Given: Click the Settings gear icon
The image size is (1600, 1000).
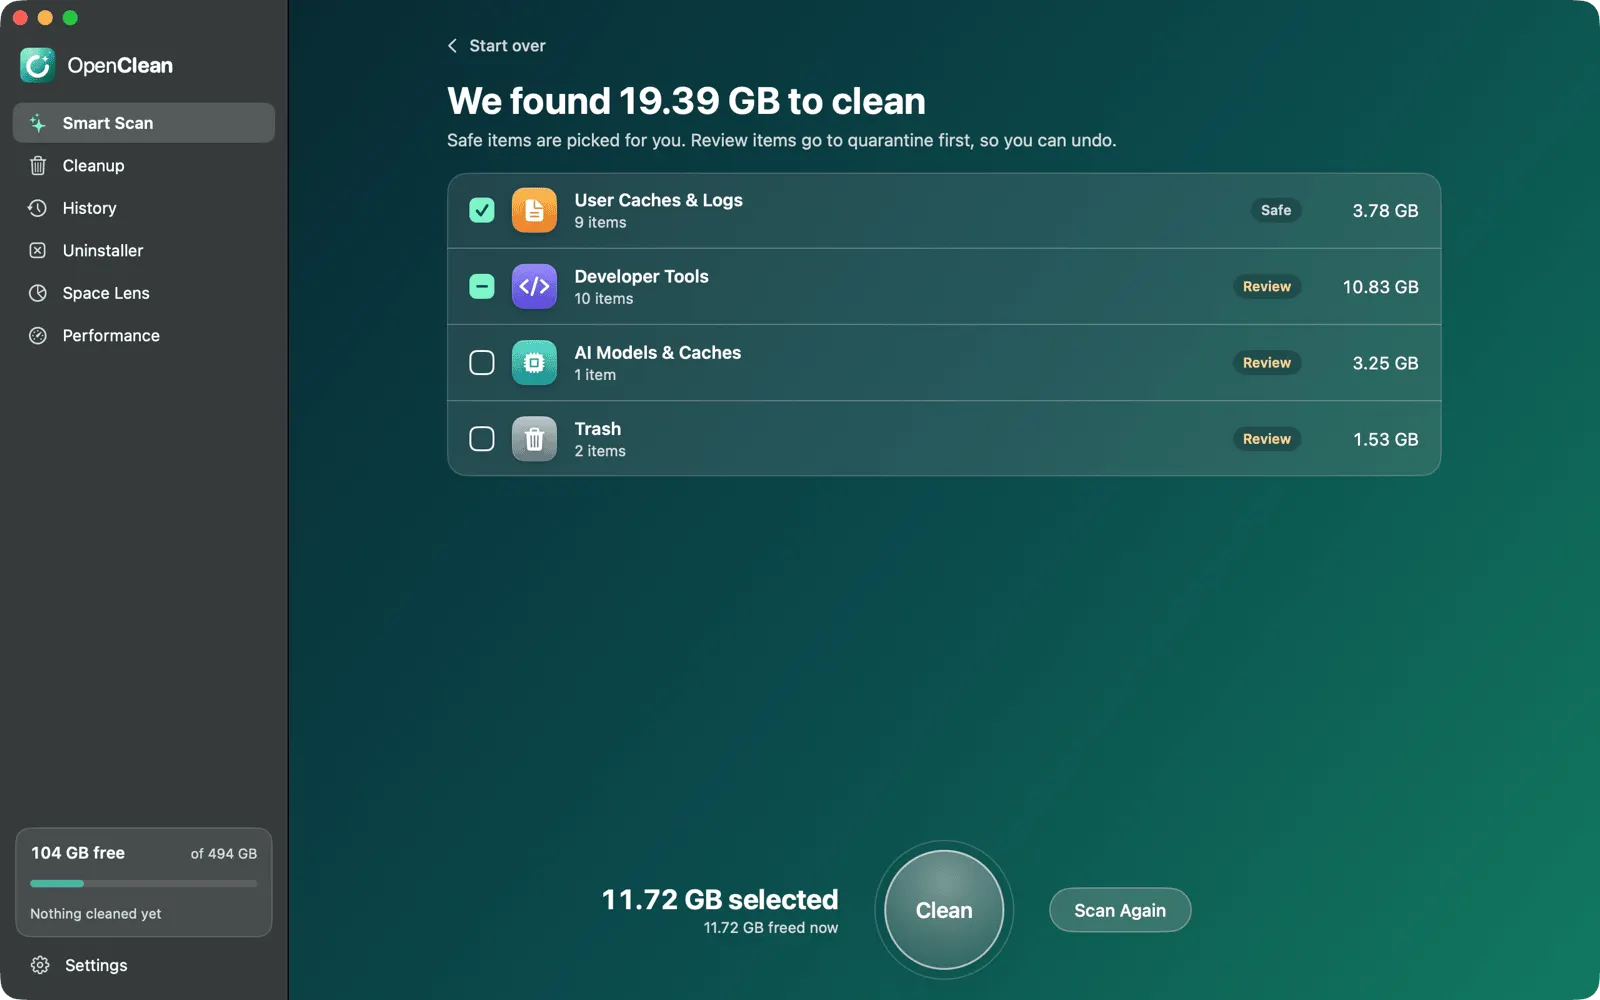Looking at the screenshot, I should click(x=40, y=965).
